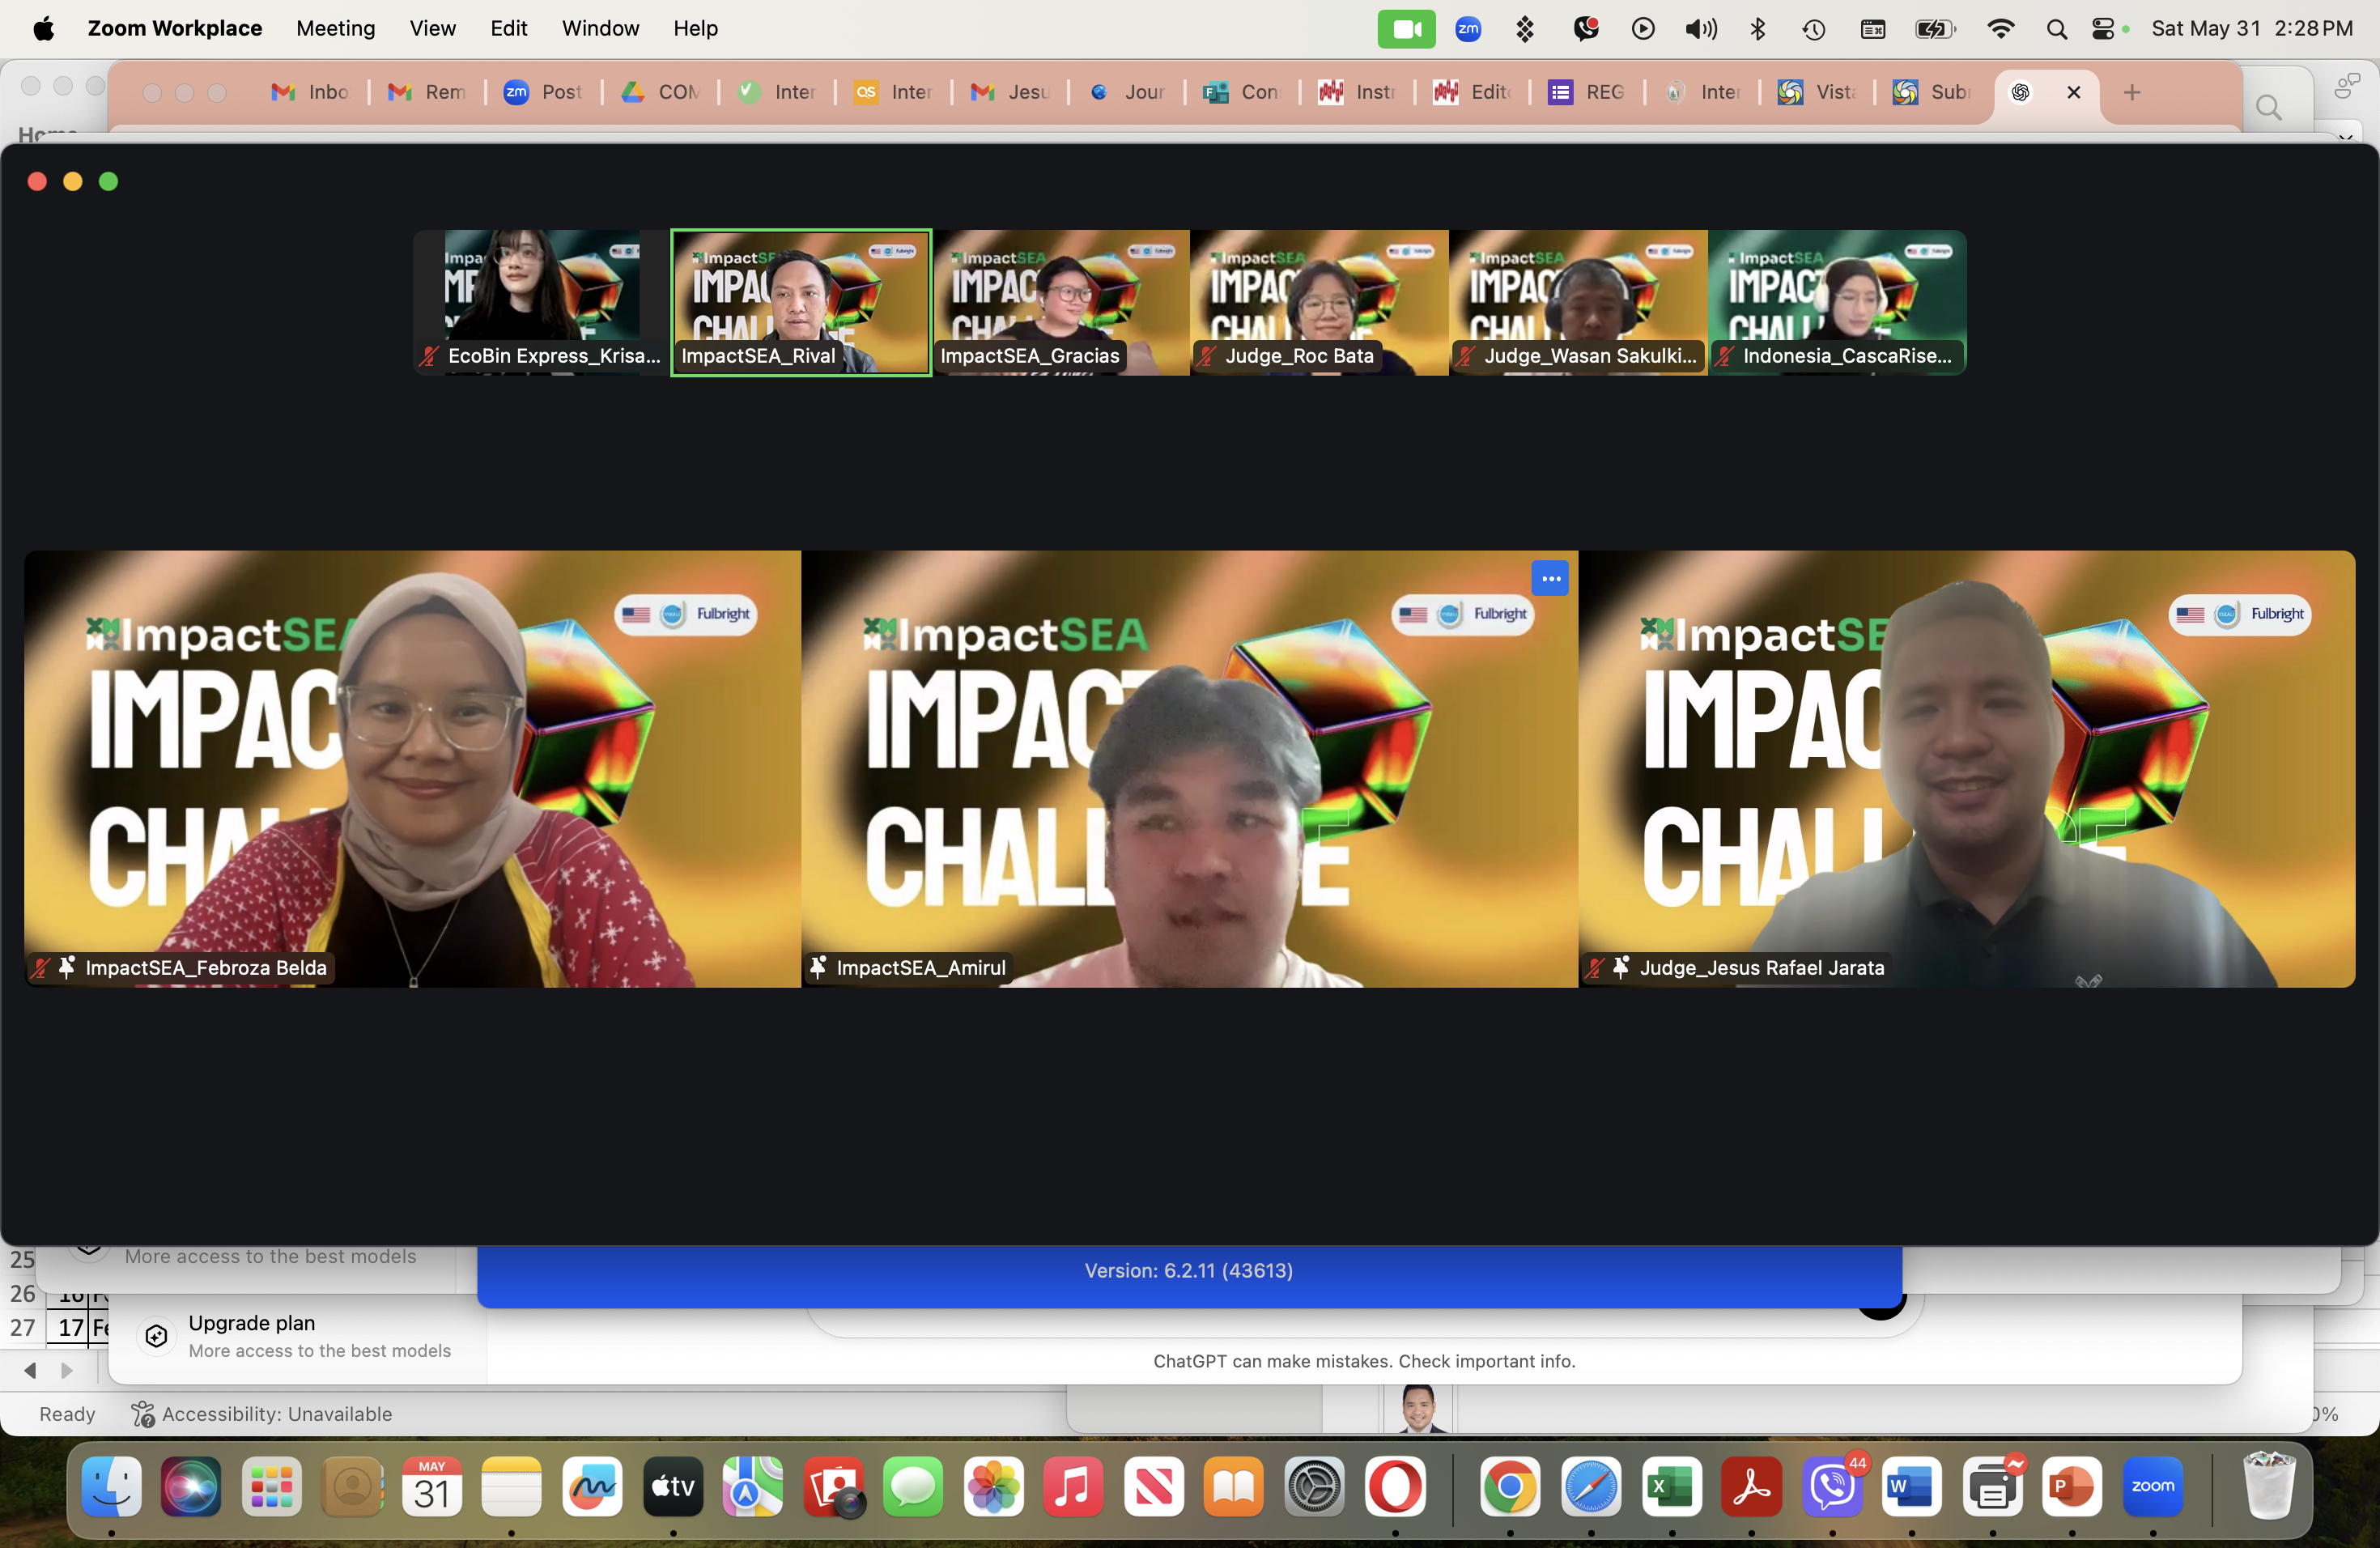Open the Wi-Fi menu bar icon
The image size is (2380, 1548).
[2000, 29]
